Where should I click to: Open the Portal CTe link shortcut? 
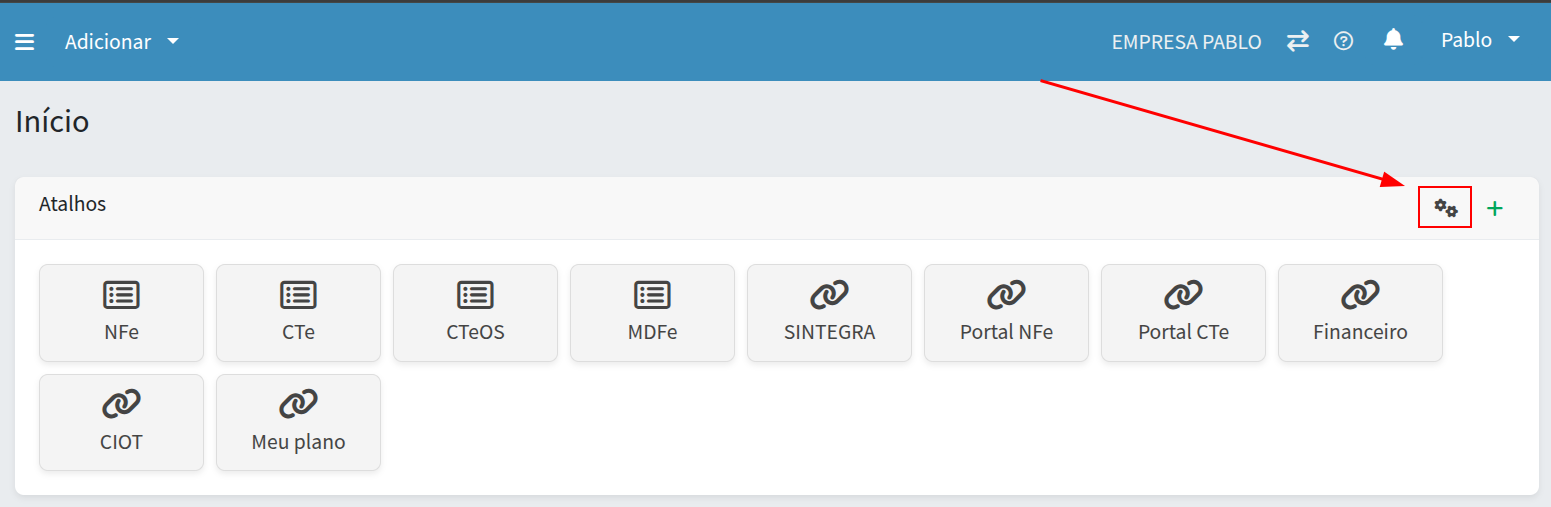pyautogui.click(x=1183, y=312)
